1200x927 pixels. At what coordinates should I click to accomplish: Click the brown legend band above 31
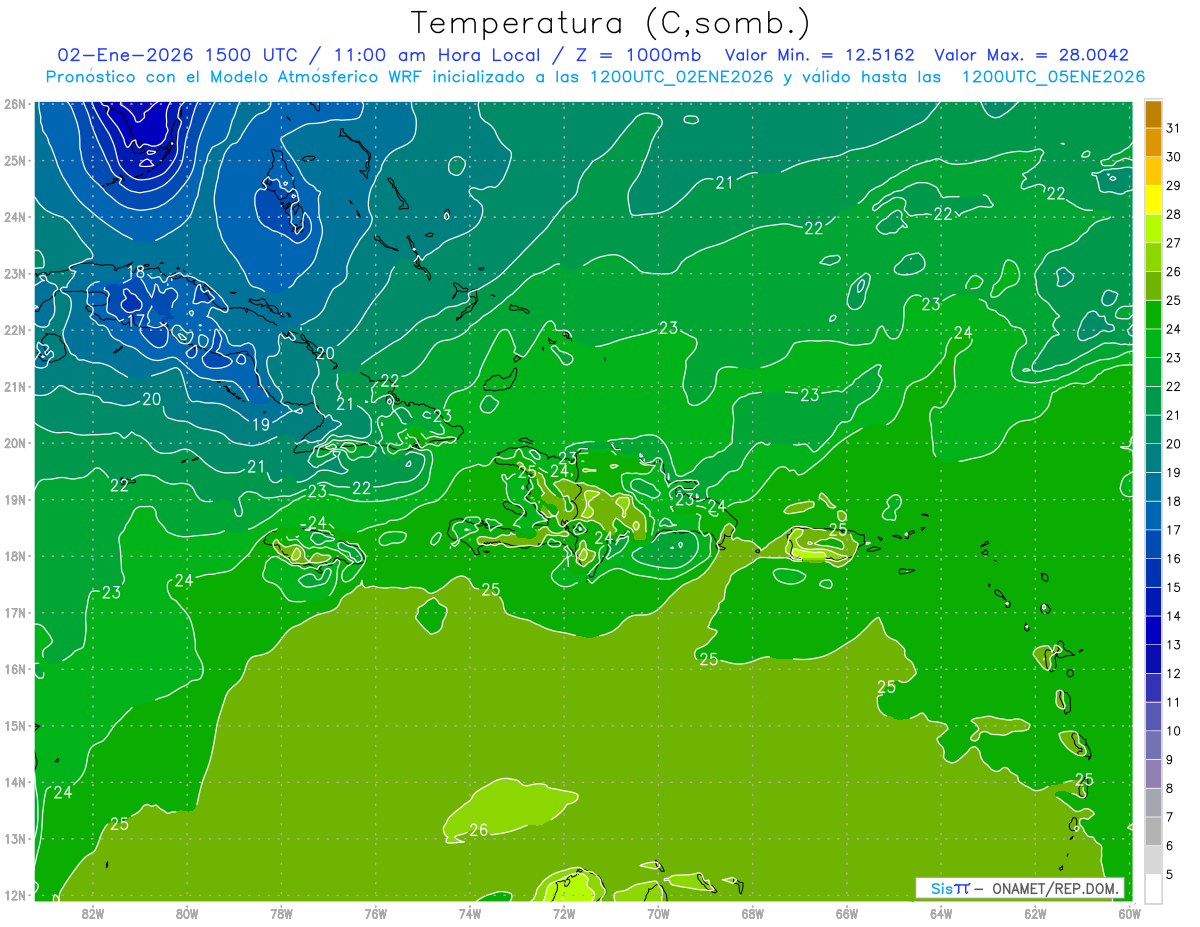1153,114
